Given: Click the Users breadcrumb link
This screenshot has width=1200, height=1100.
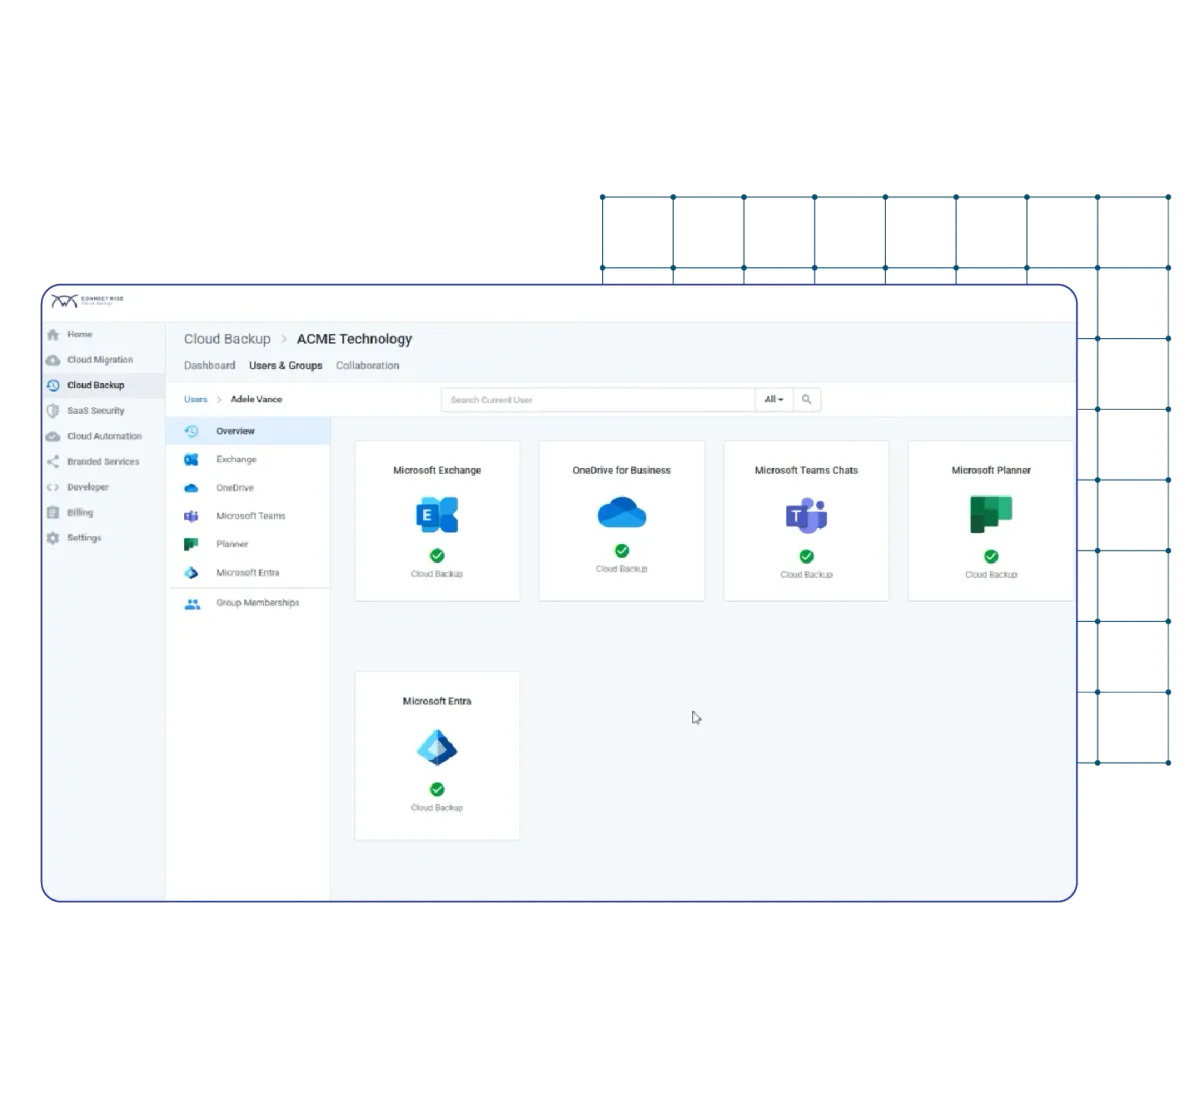Looking at the screenshot, I should 195,399.
